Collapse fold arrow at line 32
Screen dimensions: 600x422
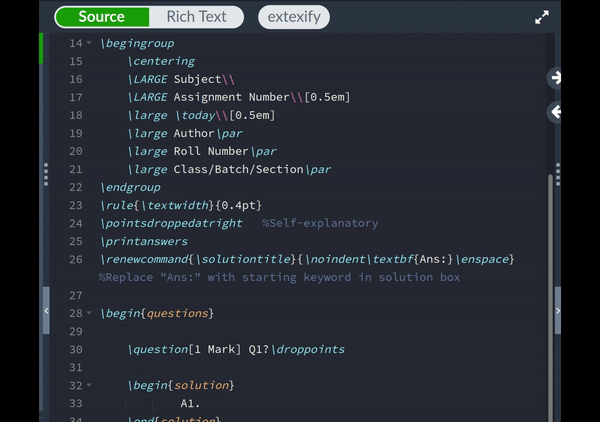point(89,385)
